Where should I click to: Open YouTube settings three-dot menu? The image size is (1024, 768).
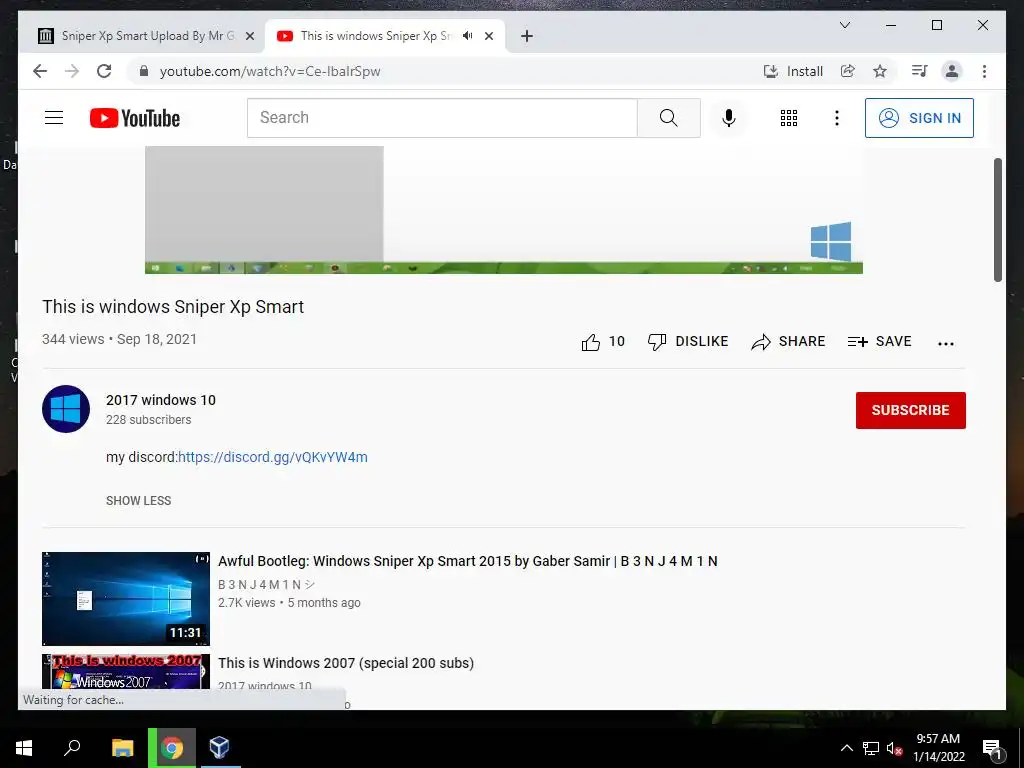click(837, 118)
